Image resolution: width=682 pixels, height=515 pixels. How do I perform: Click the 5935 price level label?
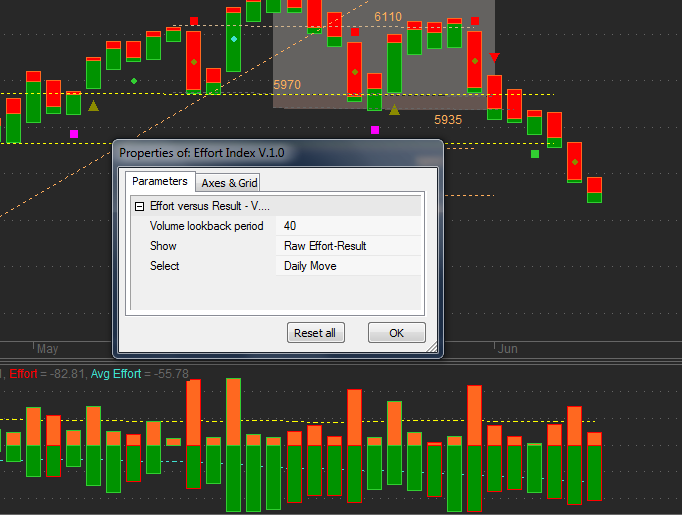coord(448,120)
